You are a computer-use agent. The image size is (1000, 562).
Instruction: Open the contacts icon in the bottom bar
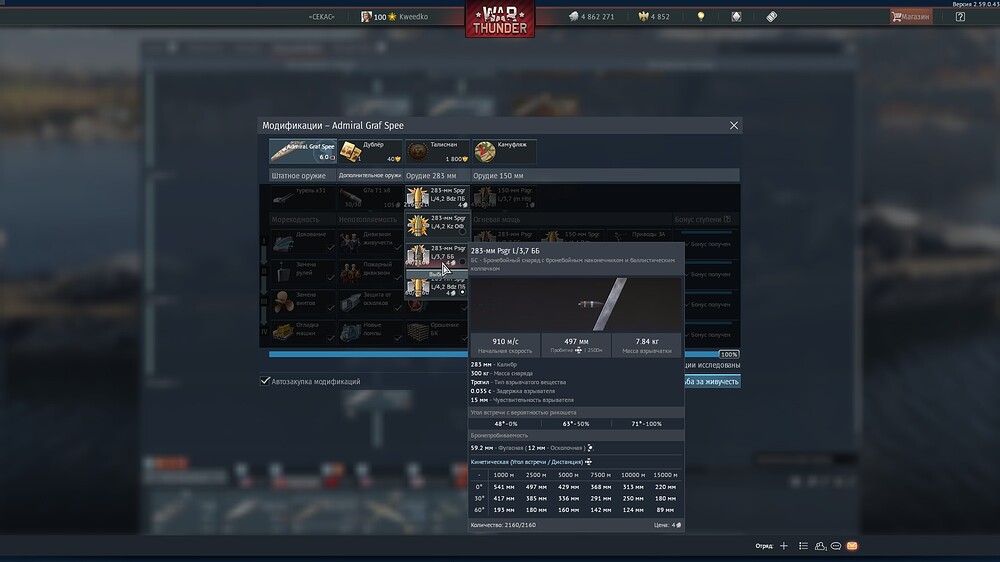click(x=820, y=546)
